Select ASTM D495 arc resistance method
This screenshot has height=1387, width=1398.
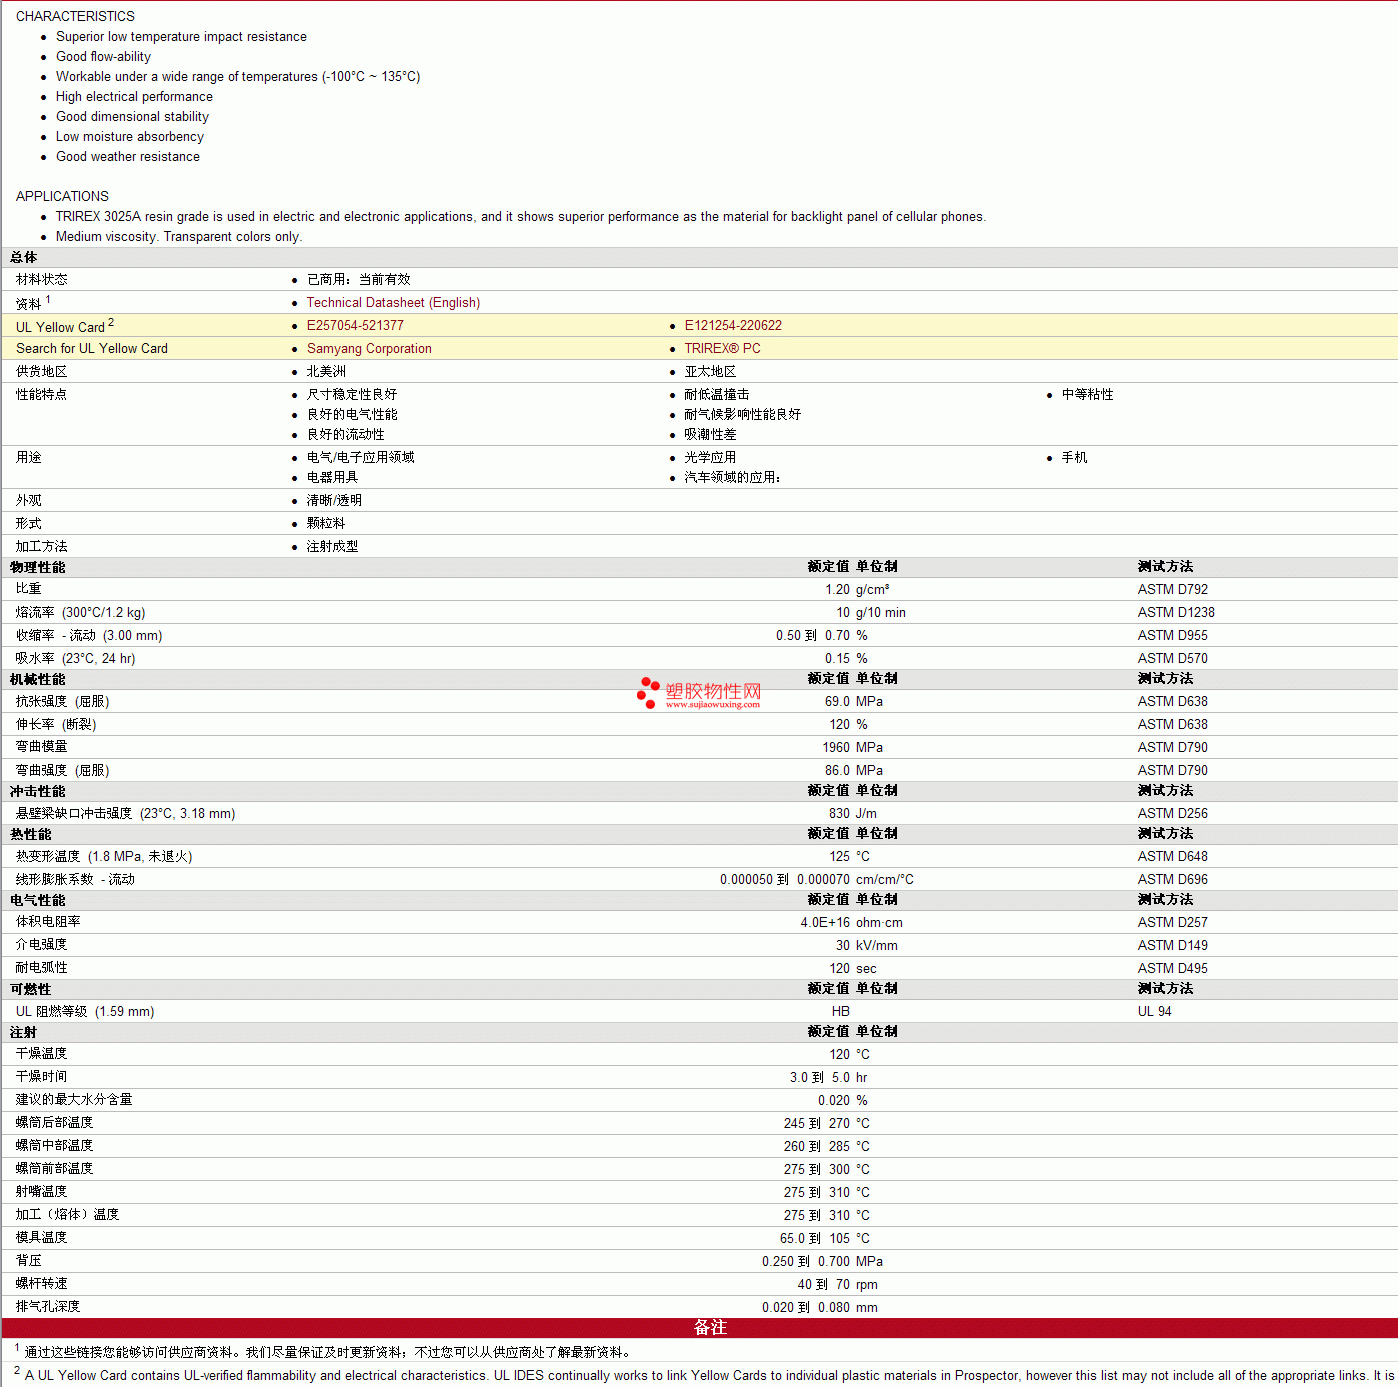click(x=1173, y=969)
